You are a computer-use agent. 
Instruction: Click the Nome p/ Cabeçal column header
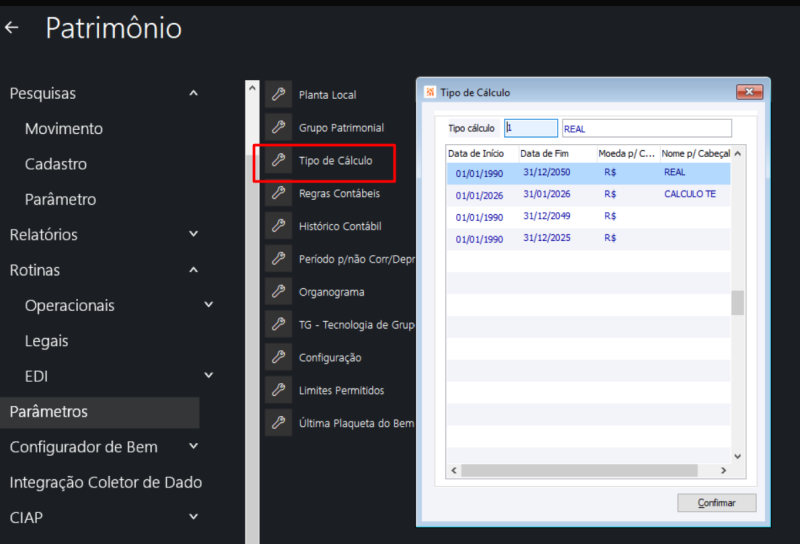click(695, 154)
